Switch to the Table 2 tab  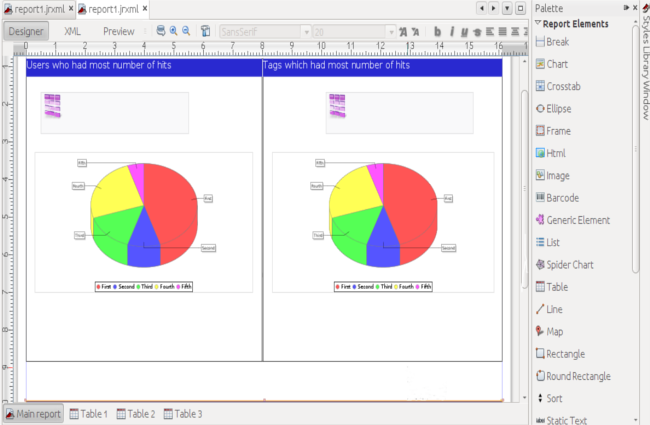click(137, 414)
